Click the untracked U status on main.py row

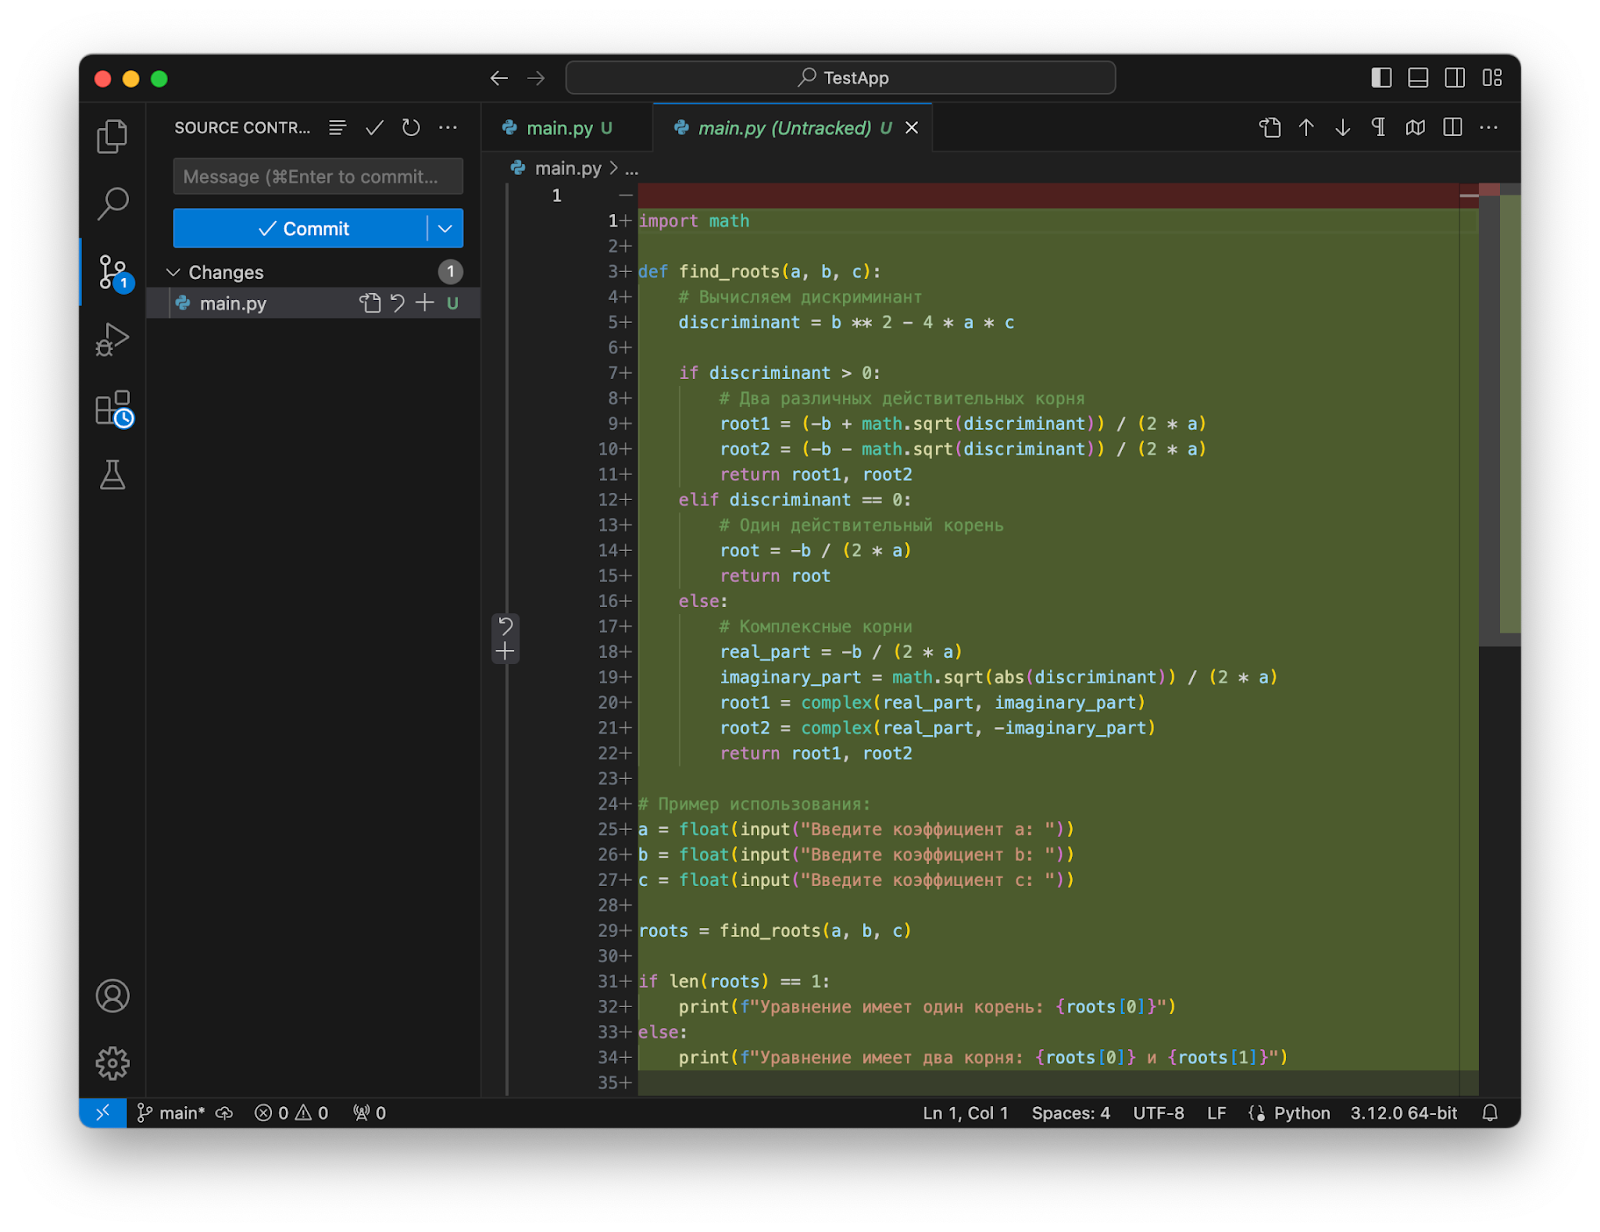(453, 303)
